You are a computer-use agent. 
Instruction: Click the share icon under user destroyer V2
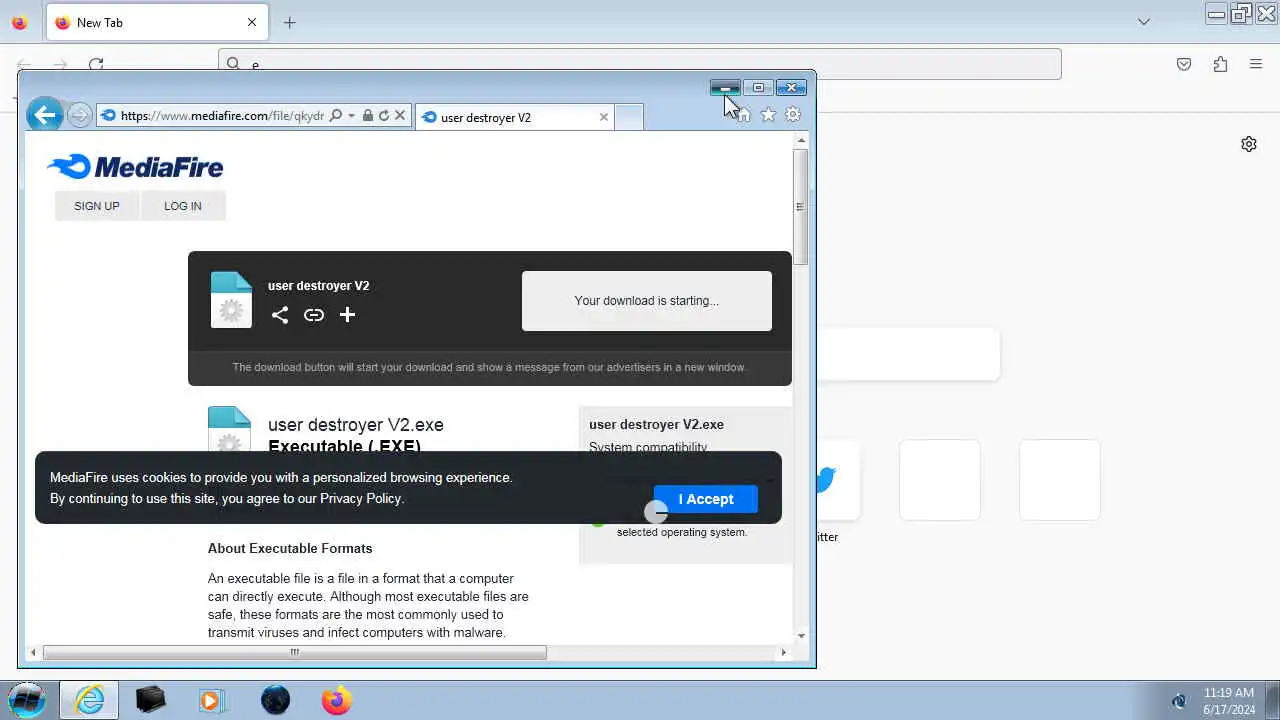point(280,315)
